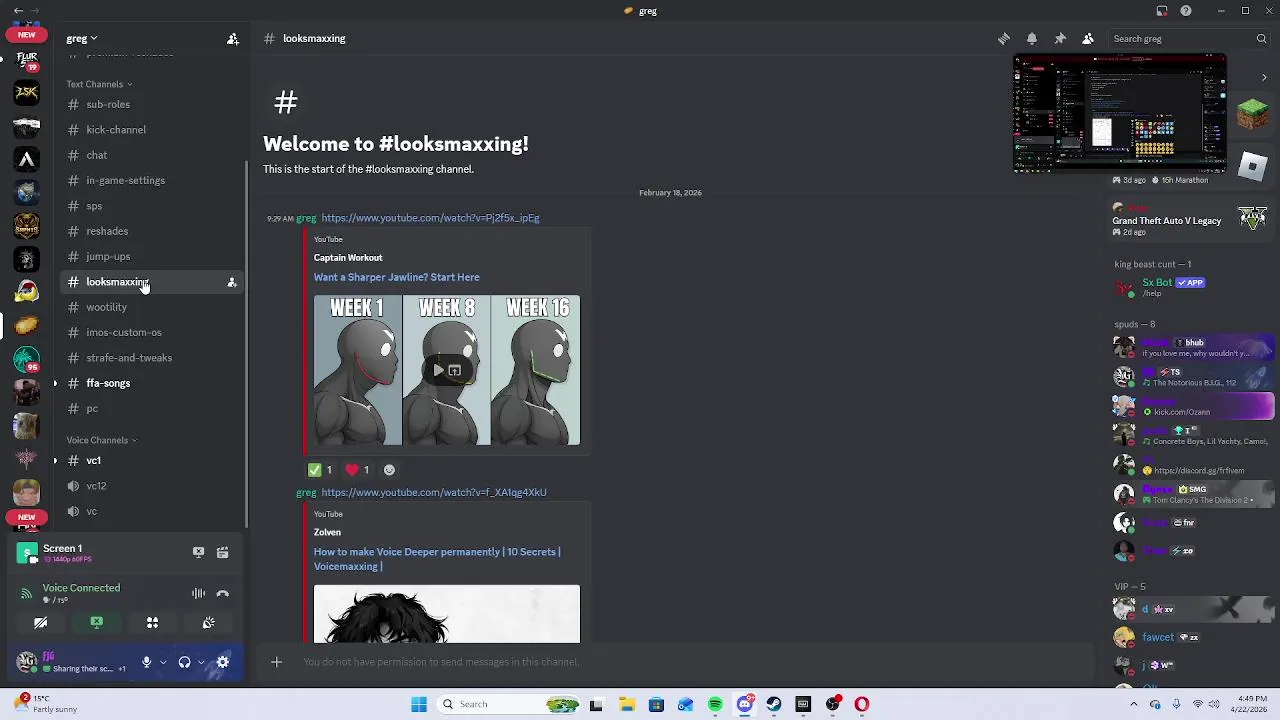Click Voice Connected status text
The height and width of the screenshot is (720, 1280).
[81, 588]
